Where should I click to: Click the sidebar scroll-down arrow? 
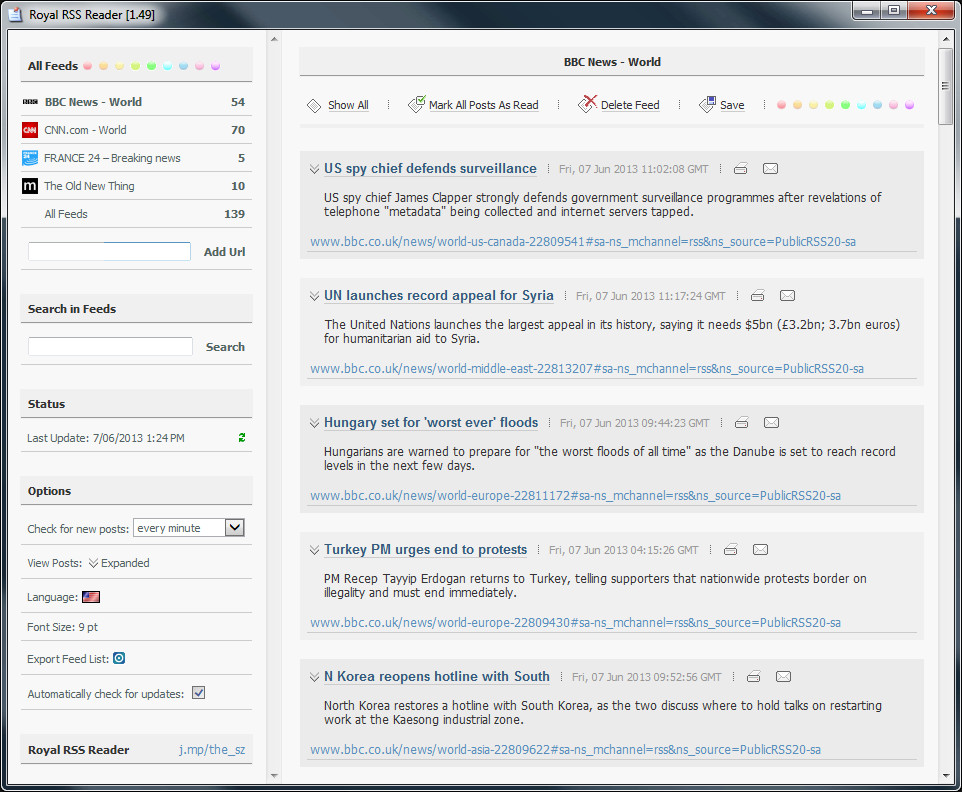274,776
